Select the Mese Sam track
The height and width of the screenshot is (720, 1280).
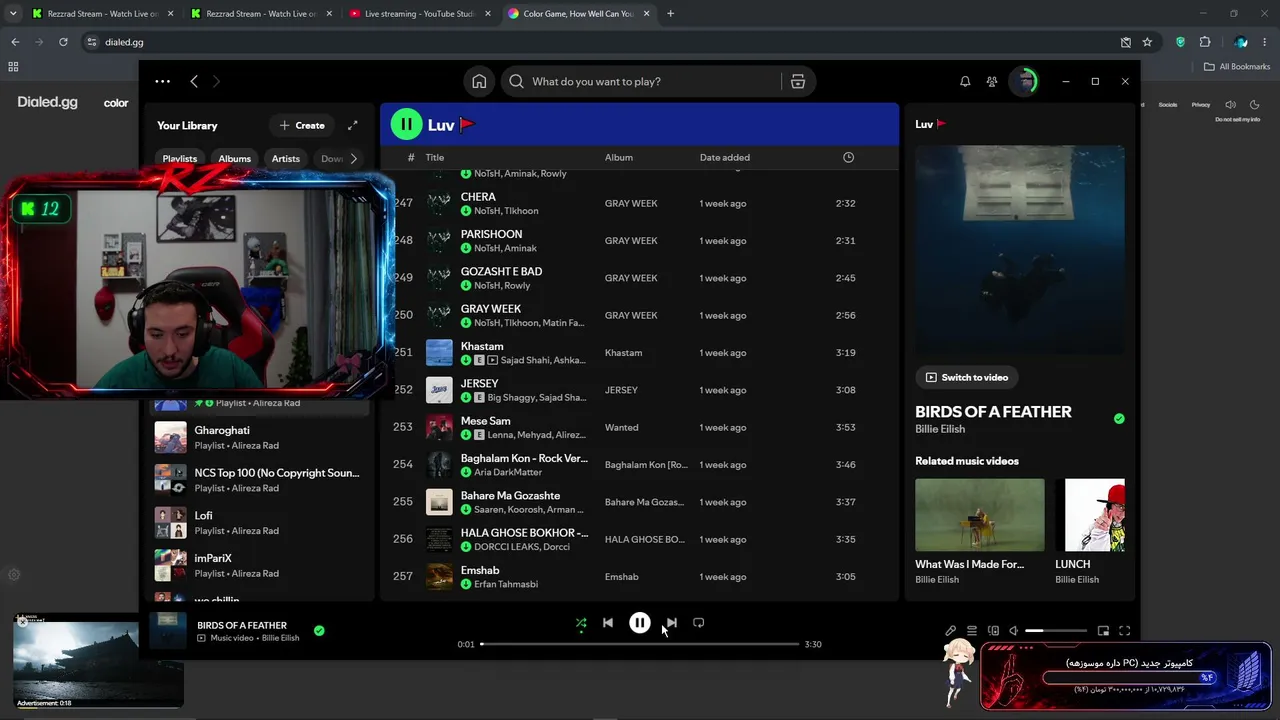(485, 421)
